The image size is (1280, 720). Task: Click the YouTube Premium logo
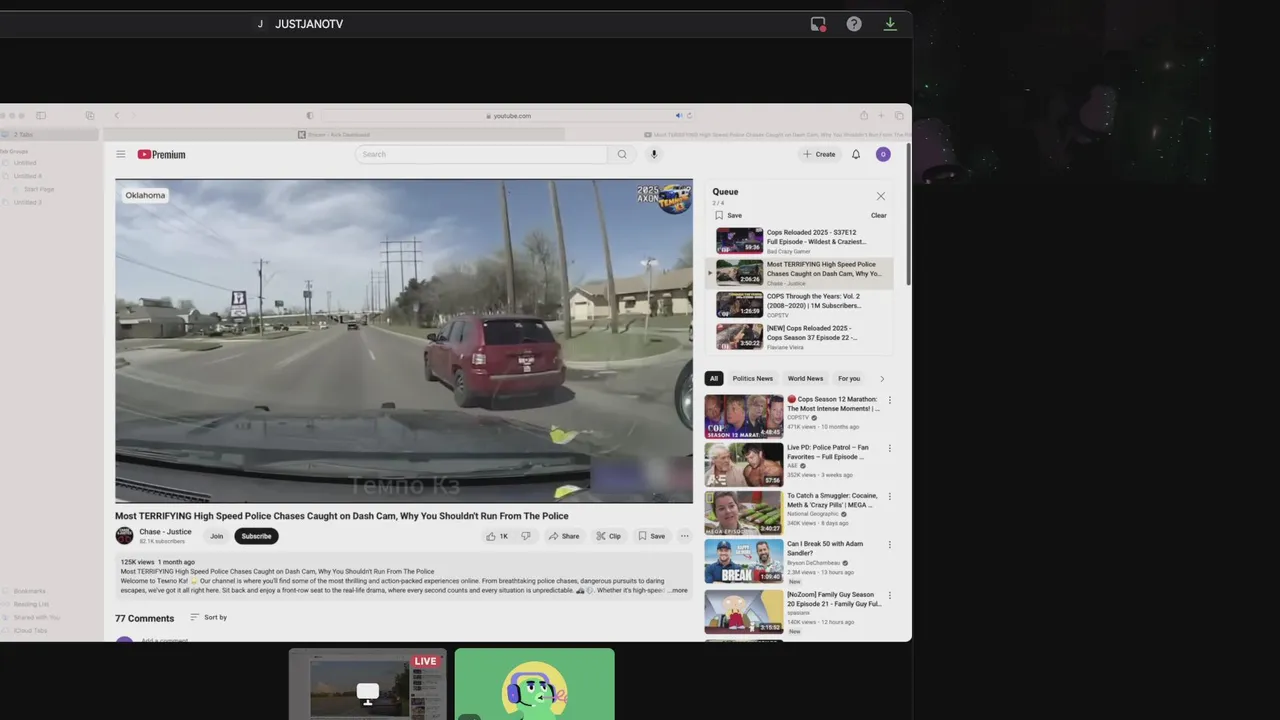[161, 154]
